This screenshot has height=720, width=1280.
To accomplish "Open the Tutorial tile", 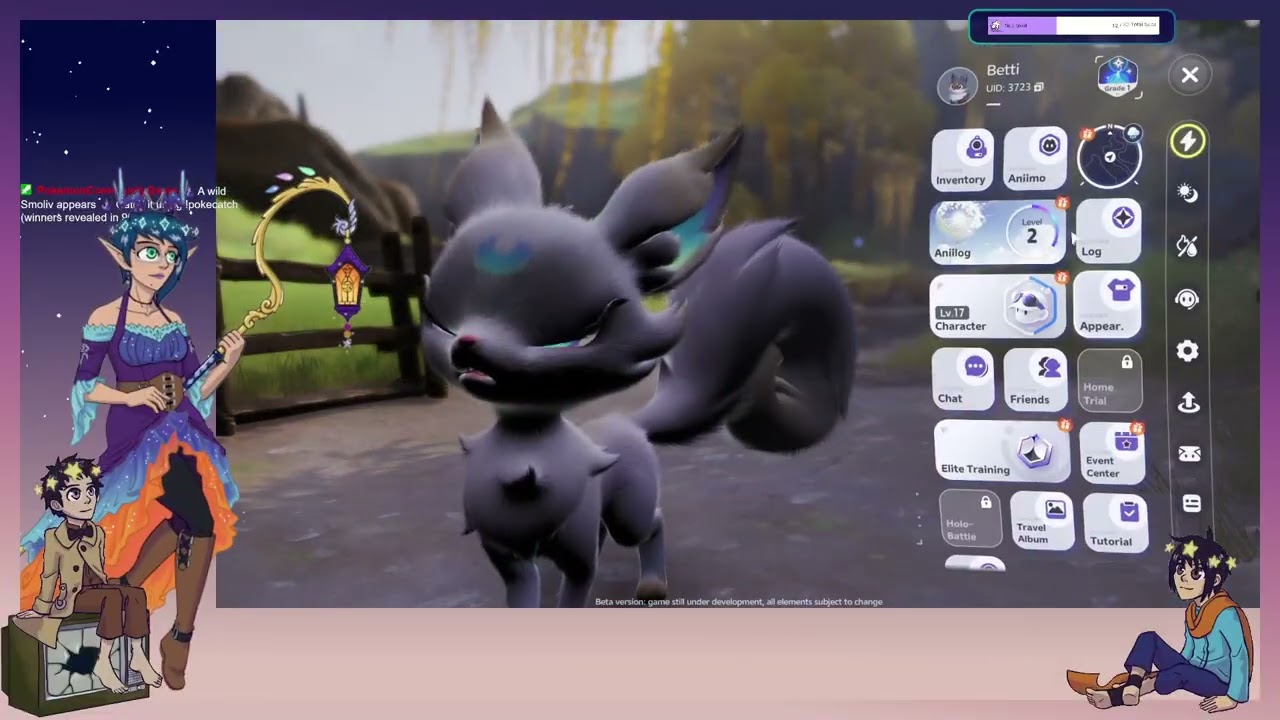I will (1115, 523).
